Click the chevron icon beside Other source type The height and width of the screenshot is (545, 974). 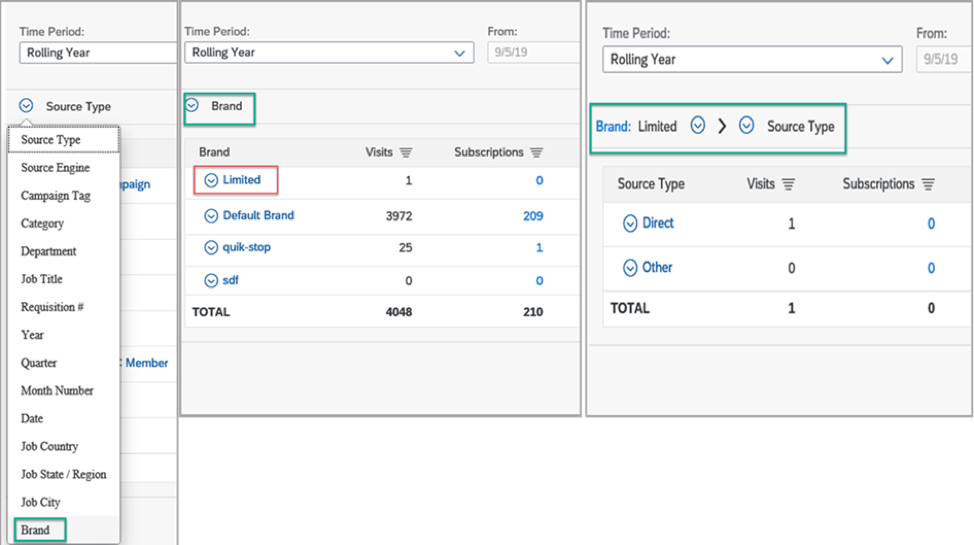point(630,268)
